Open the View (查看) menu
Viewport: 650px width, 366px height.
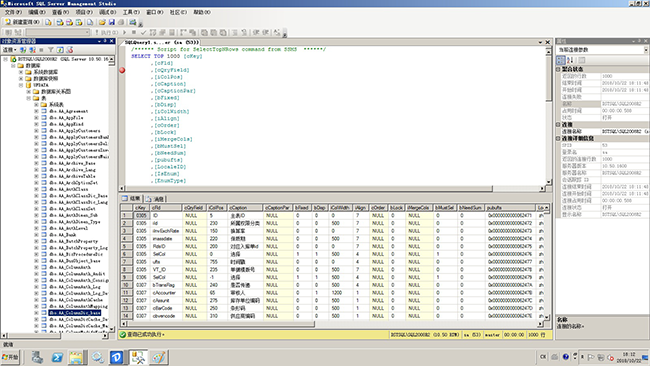(x=61, y=12)
